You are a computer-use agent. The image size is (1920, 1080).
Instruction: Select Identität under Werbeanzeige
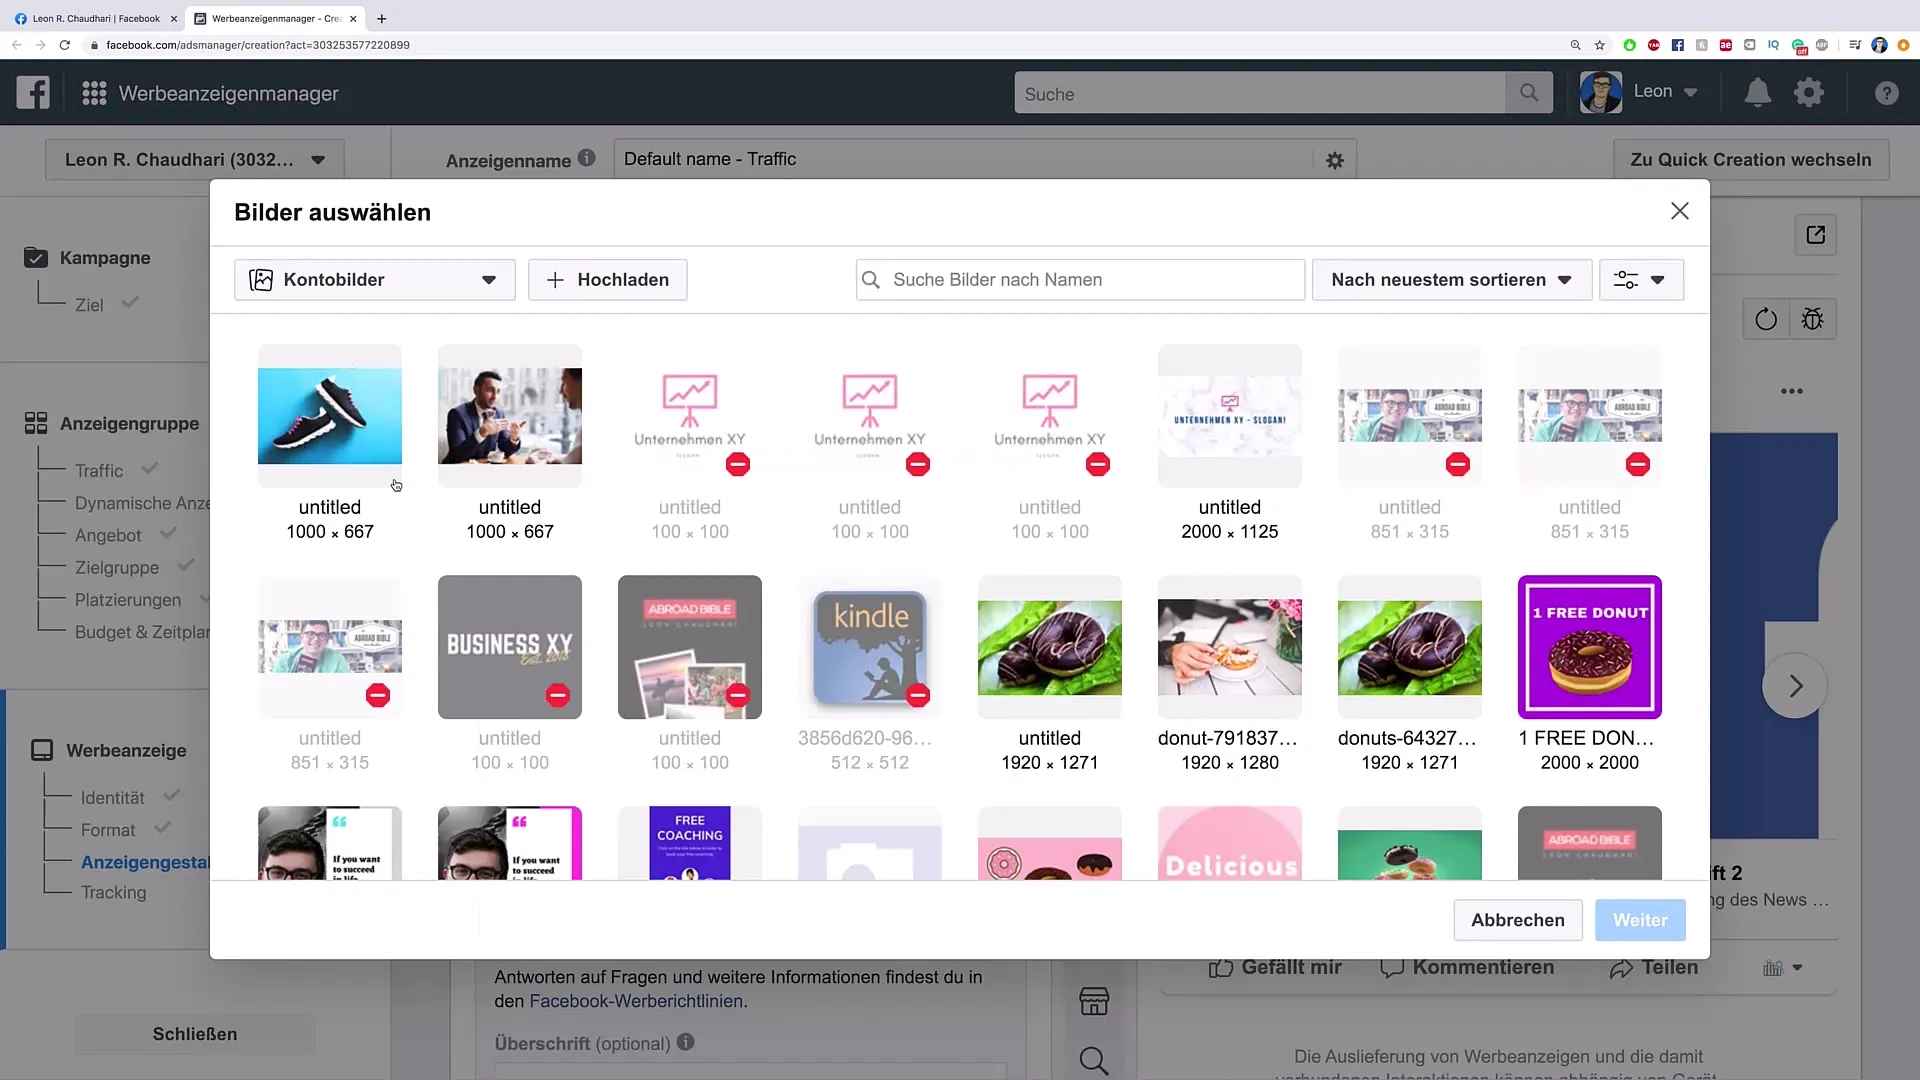[113, 798]
